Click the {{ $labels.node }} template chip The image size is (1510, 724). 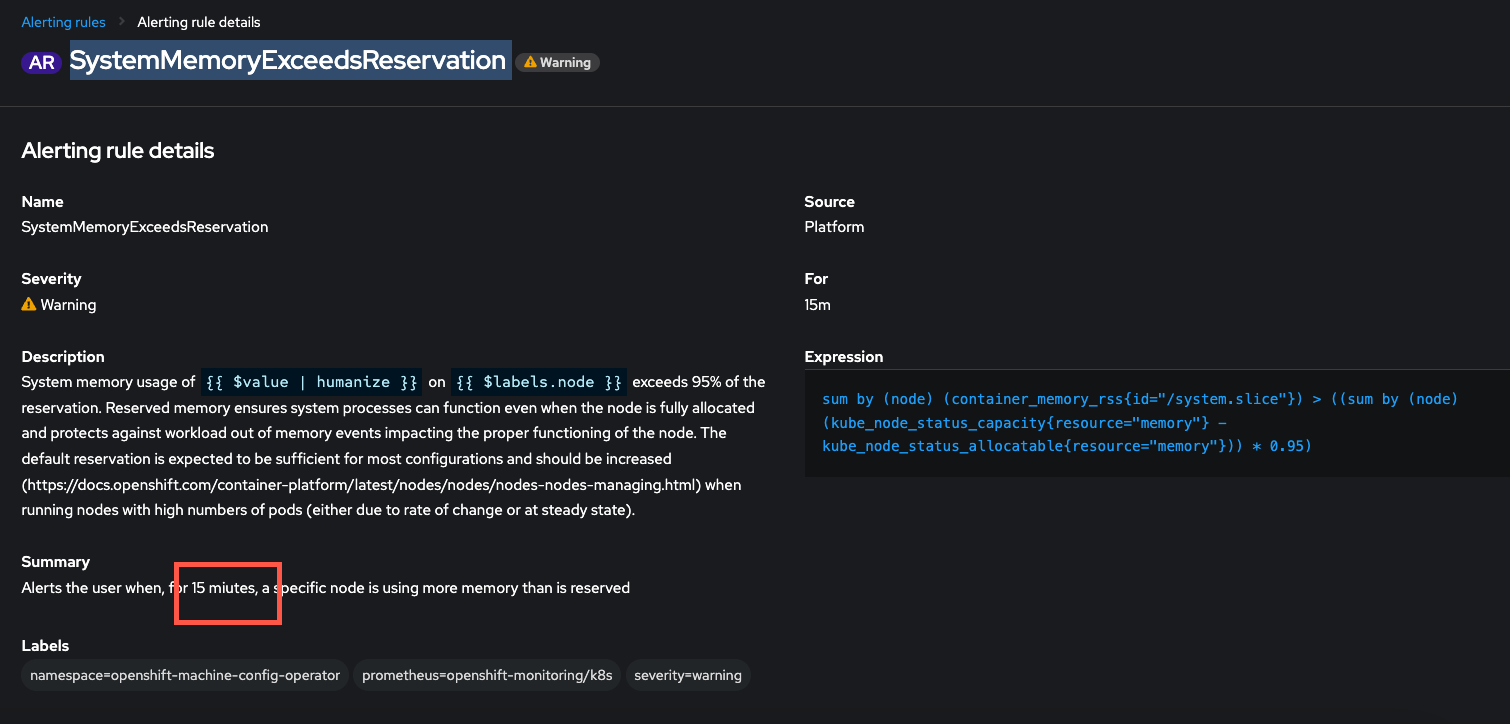[x=539, y=381]
